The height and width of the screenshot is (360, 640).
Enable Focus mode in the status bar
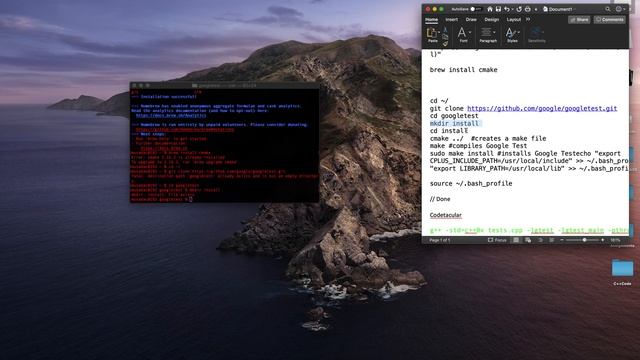497,240
